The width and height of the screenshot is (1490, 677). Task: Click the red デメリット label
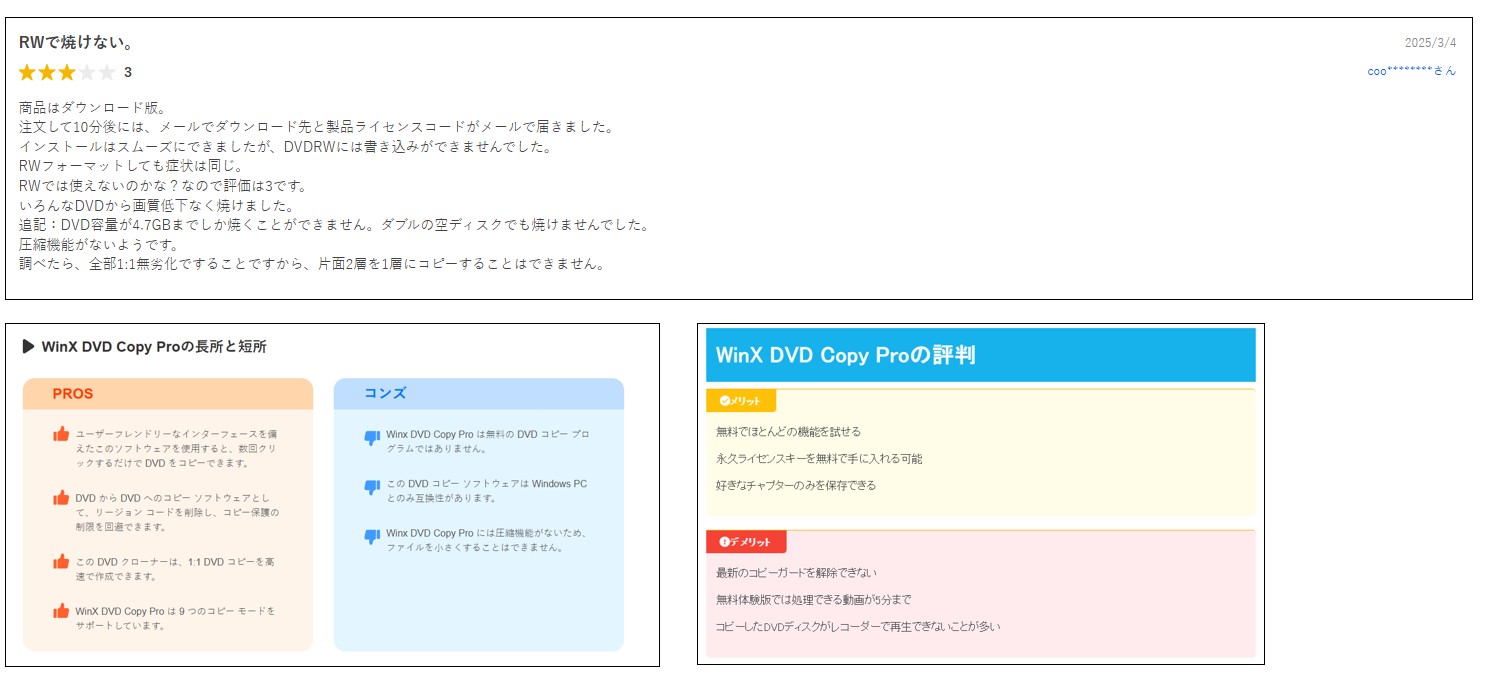tap(746, 542)
